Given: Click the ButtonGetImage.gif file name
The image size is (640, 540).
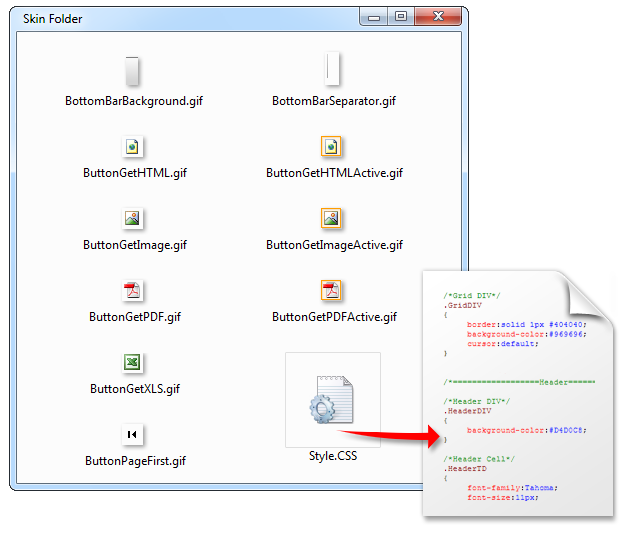Looking at the screenshot, I should (135, 245).
